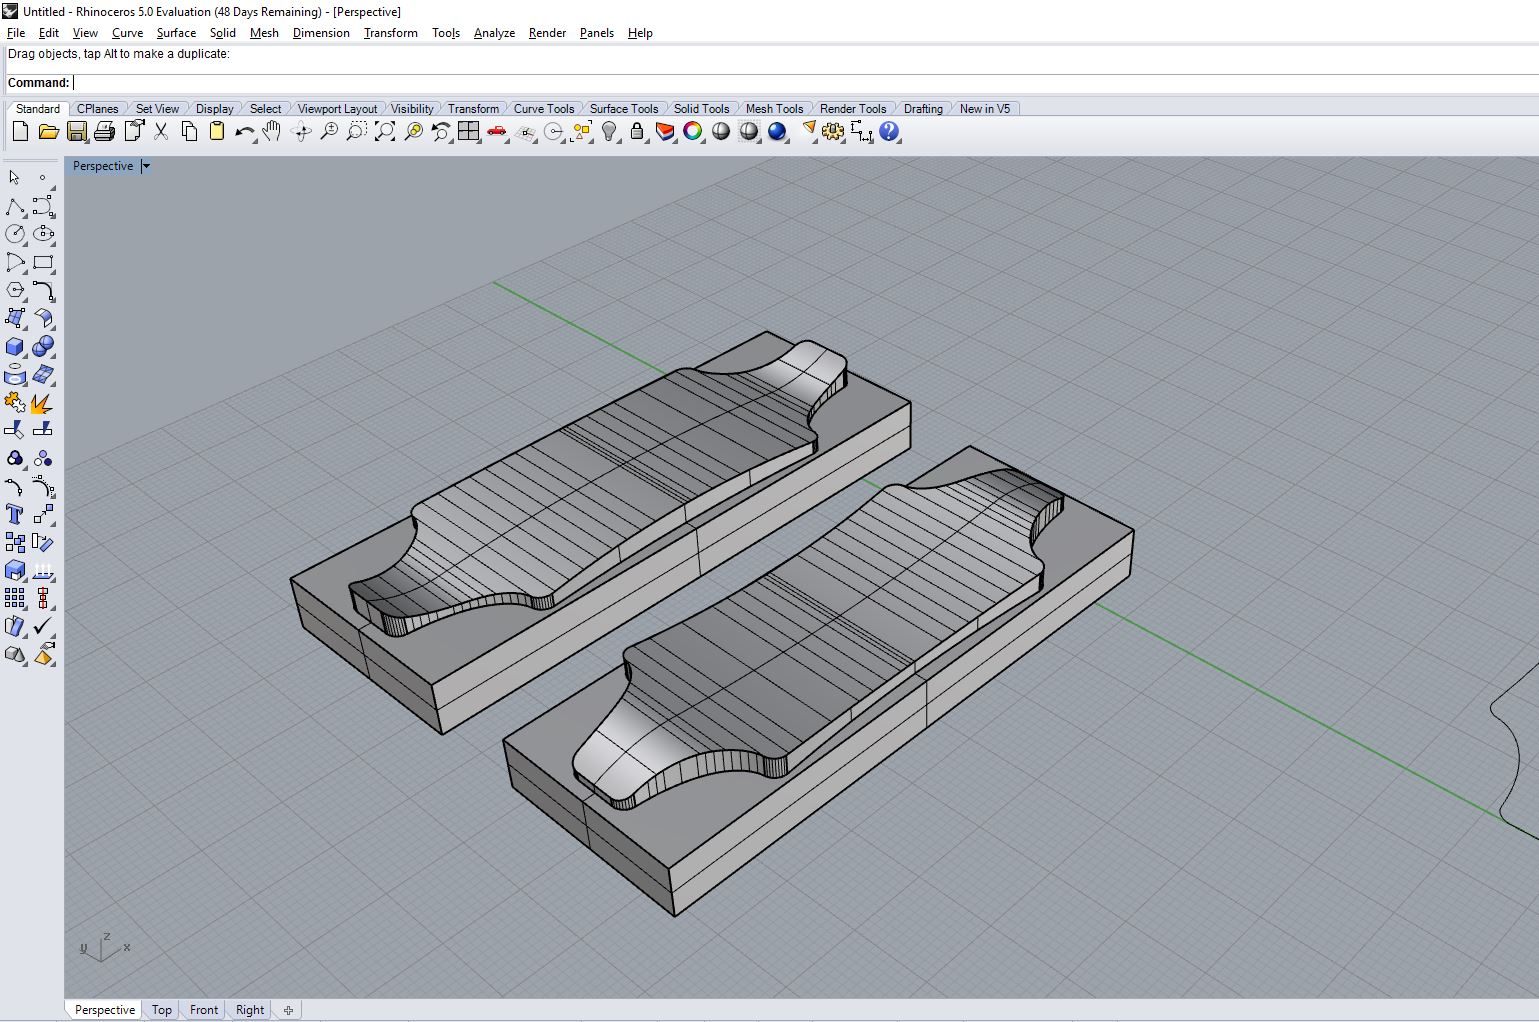The image size is (1539, 1022).
Task: Click the blue sphere Render icon
Action: [x=777, y=131]
